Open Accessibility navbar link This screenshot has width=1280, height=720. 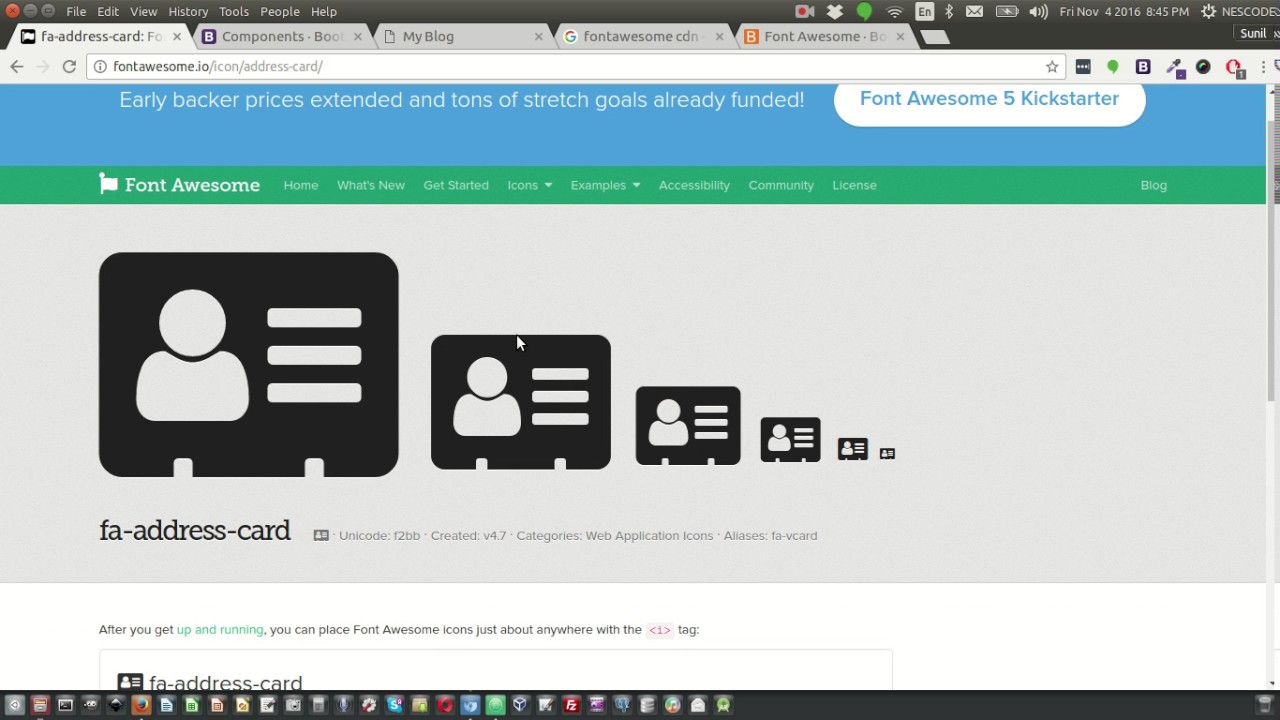(x=694, y=185)
